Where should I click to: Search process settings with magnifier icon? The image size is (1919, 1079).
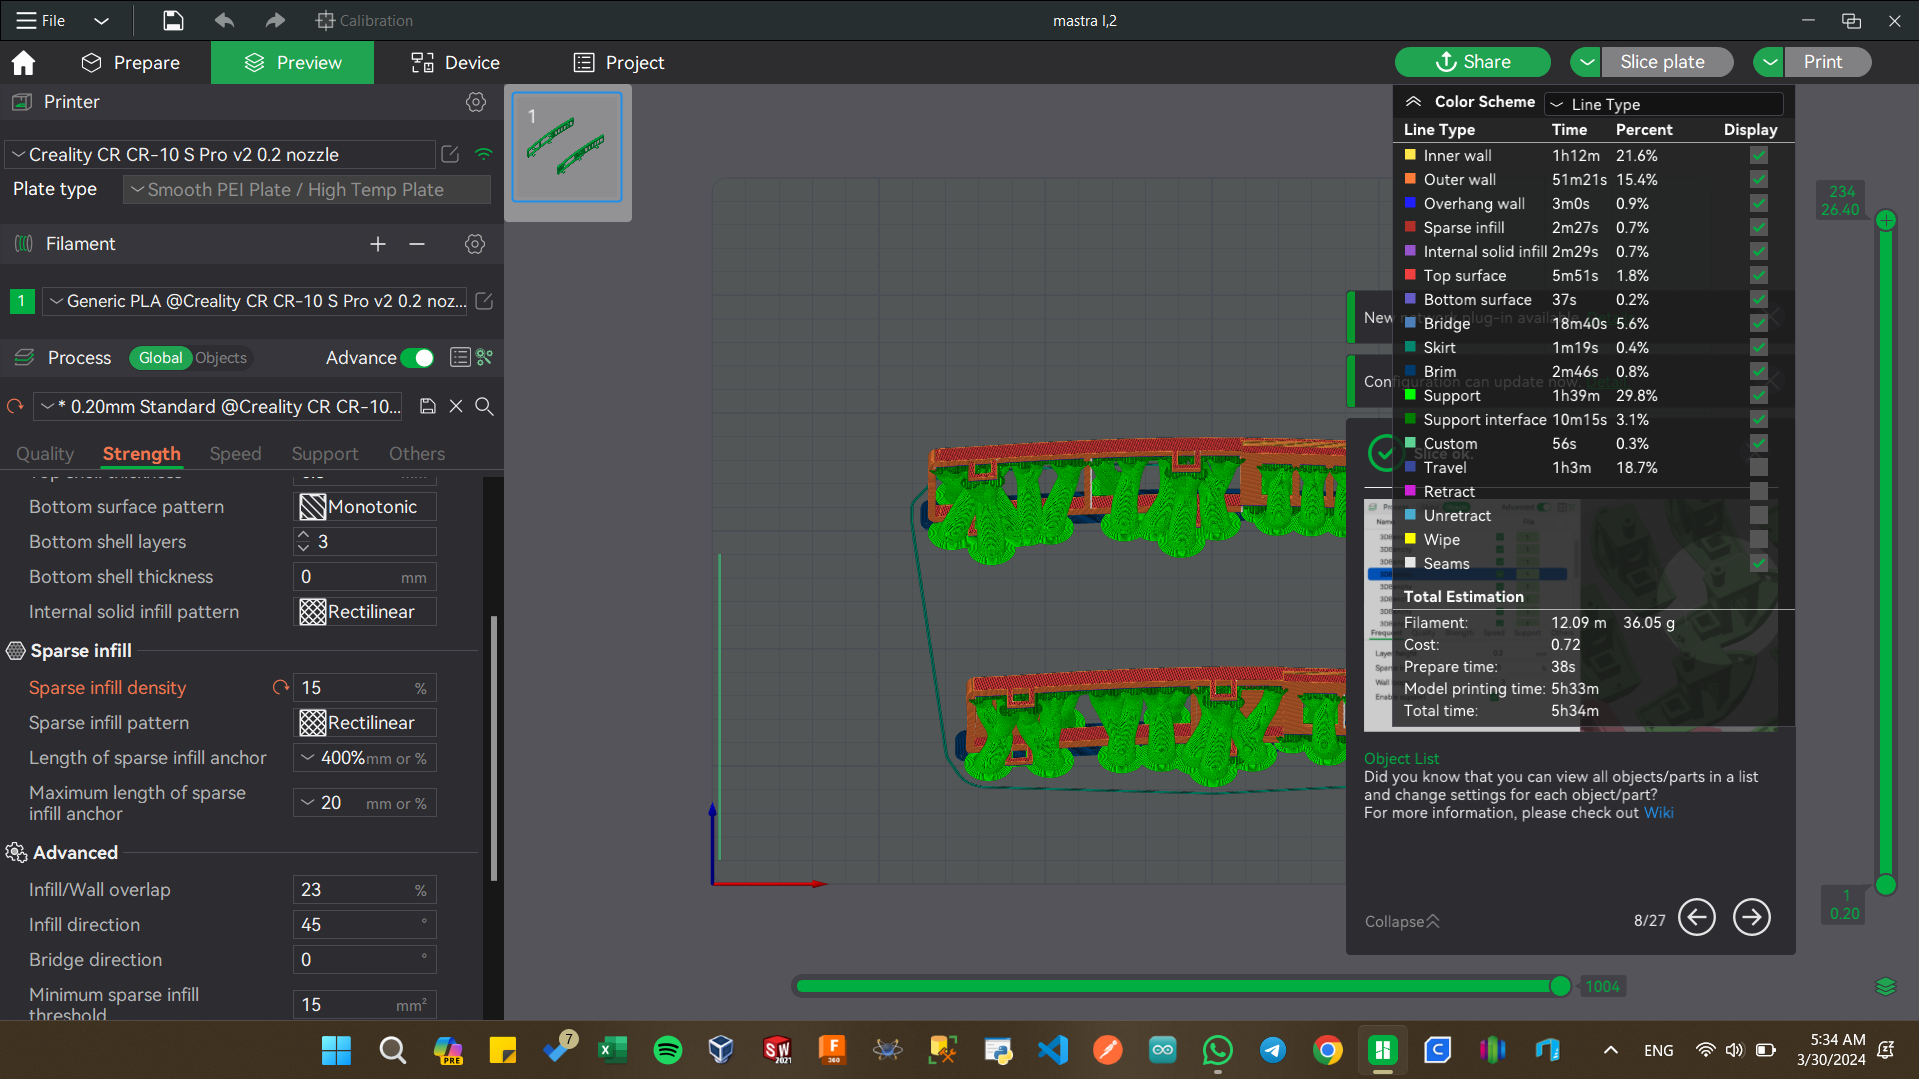tap(484, 406)
